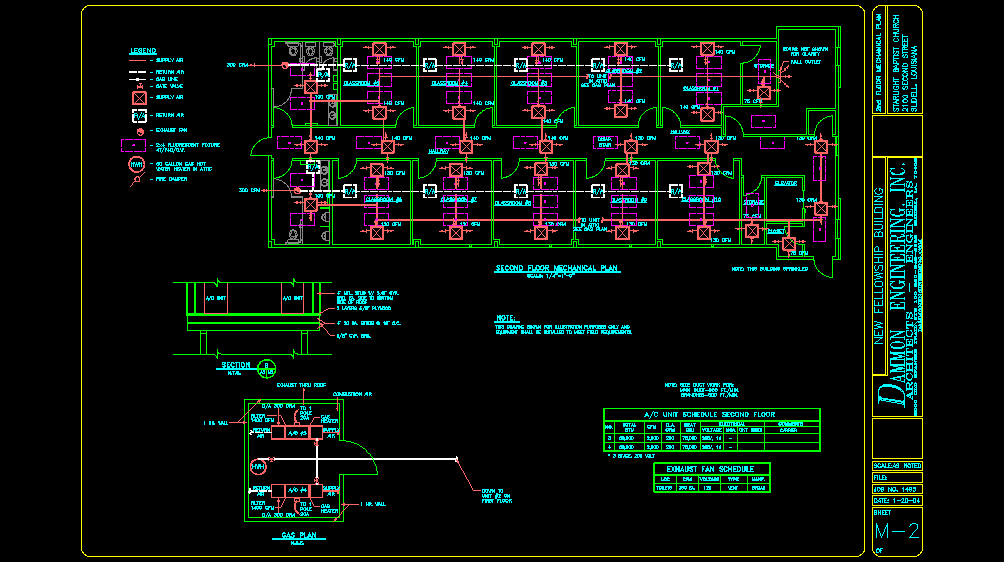Click the supply air diffuser symbol in legend
1004x562 pixels.
[x=137, y=97]
